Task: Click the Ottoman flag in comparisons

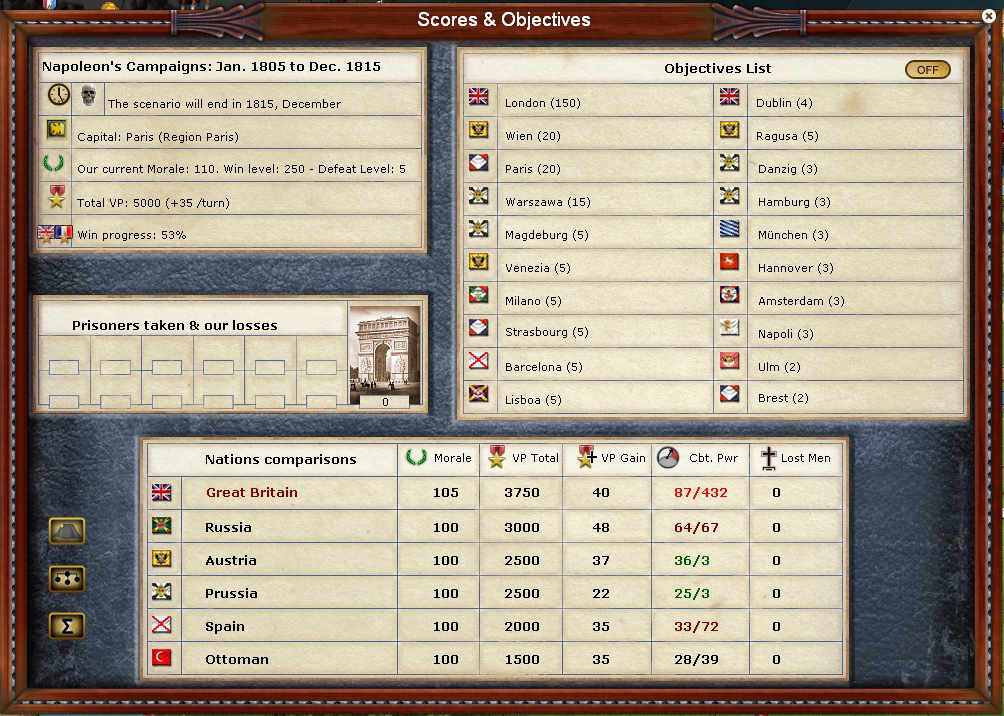Action: [161, 658]
